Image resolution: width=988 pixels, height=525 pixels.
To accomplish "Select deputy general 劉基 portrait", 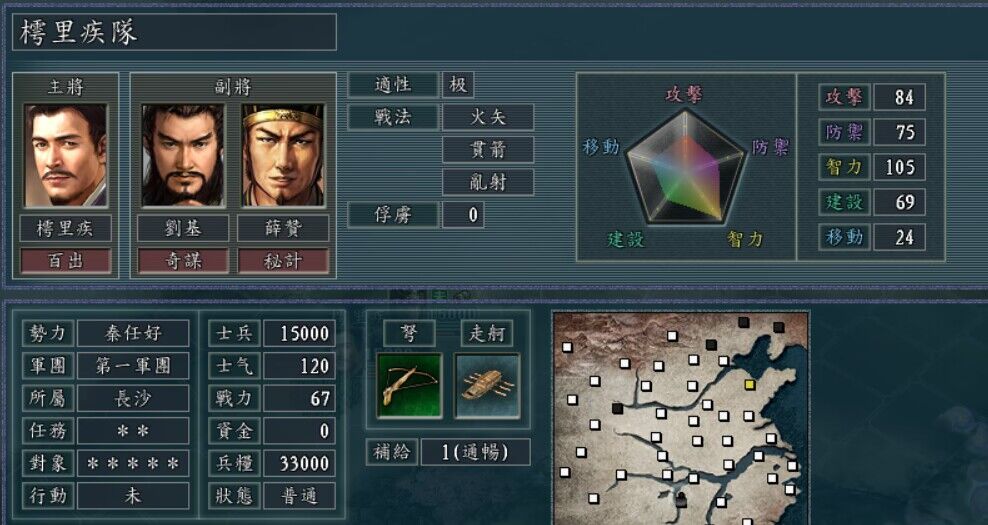I will tap(183, 156).
